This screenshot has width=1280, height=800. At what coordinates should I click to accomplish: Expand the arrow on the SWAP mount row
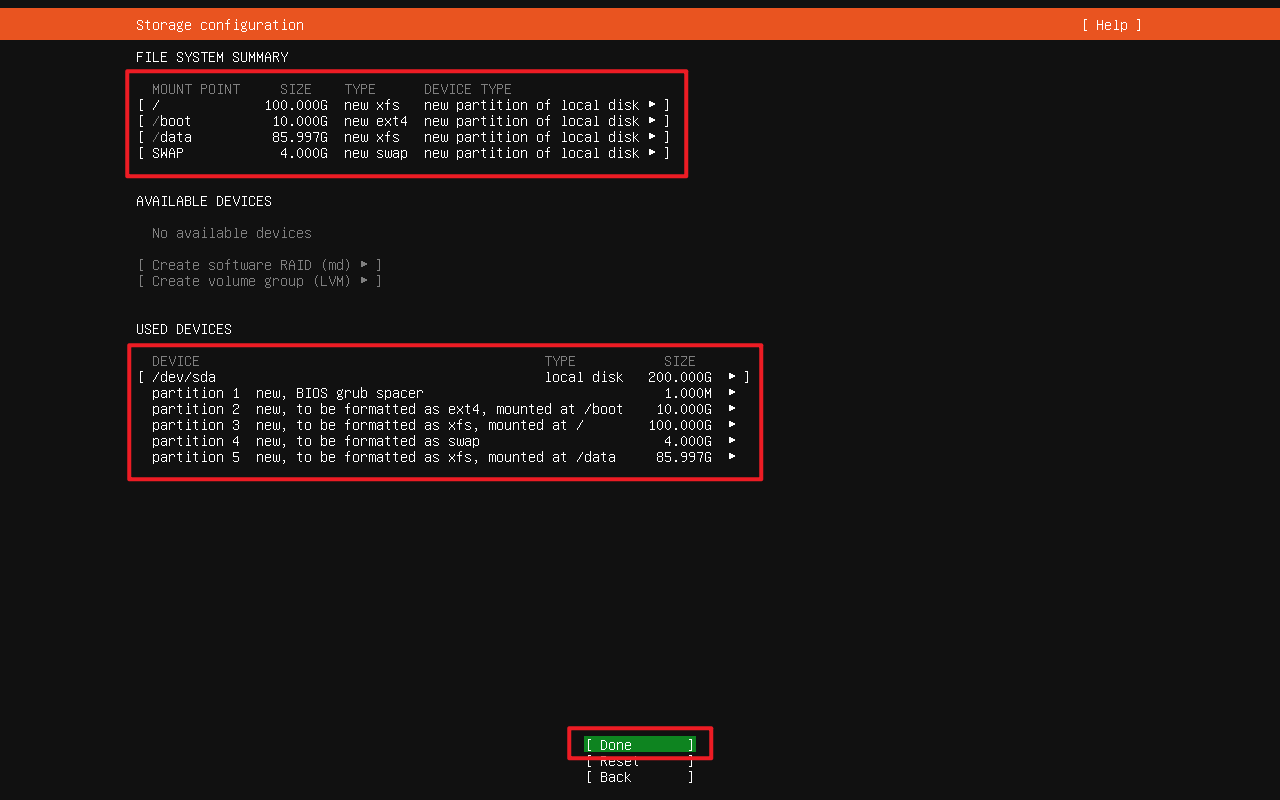652,153
